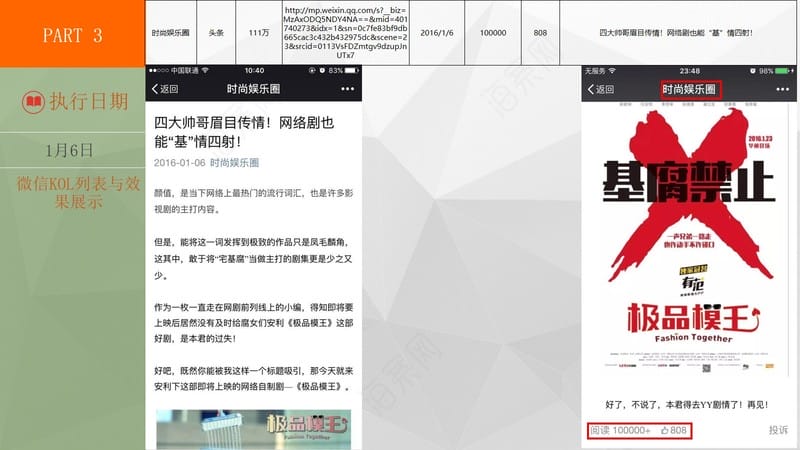Click the PART 3 orange header
The image size is (800, 450).
(x=72, y=34)
